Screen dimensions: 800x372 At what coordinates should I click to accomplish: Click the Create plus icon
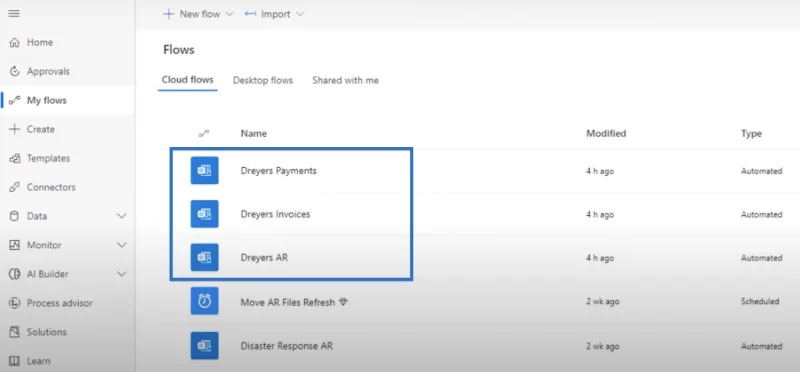point(15,129)
